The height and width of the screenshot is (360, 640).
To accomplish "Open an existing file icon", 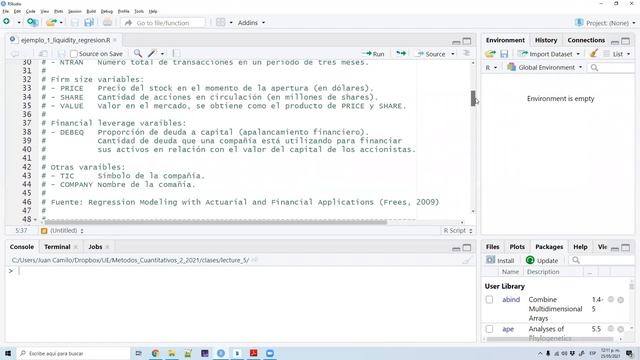I will pyautogui.click(x=51, y=22).
